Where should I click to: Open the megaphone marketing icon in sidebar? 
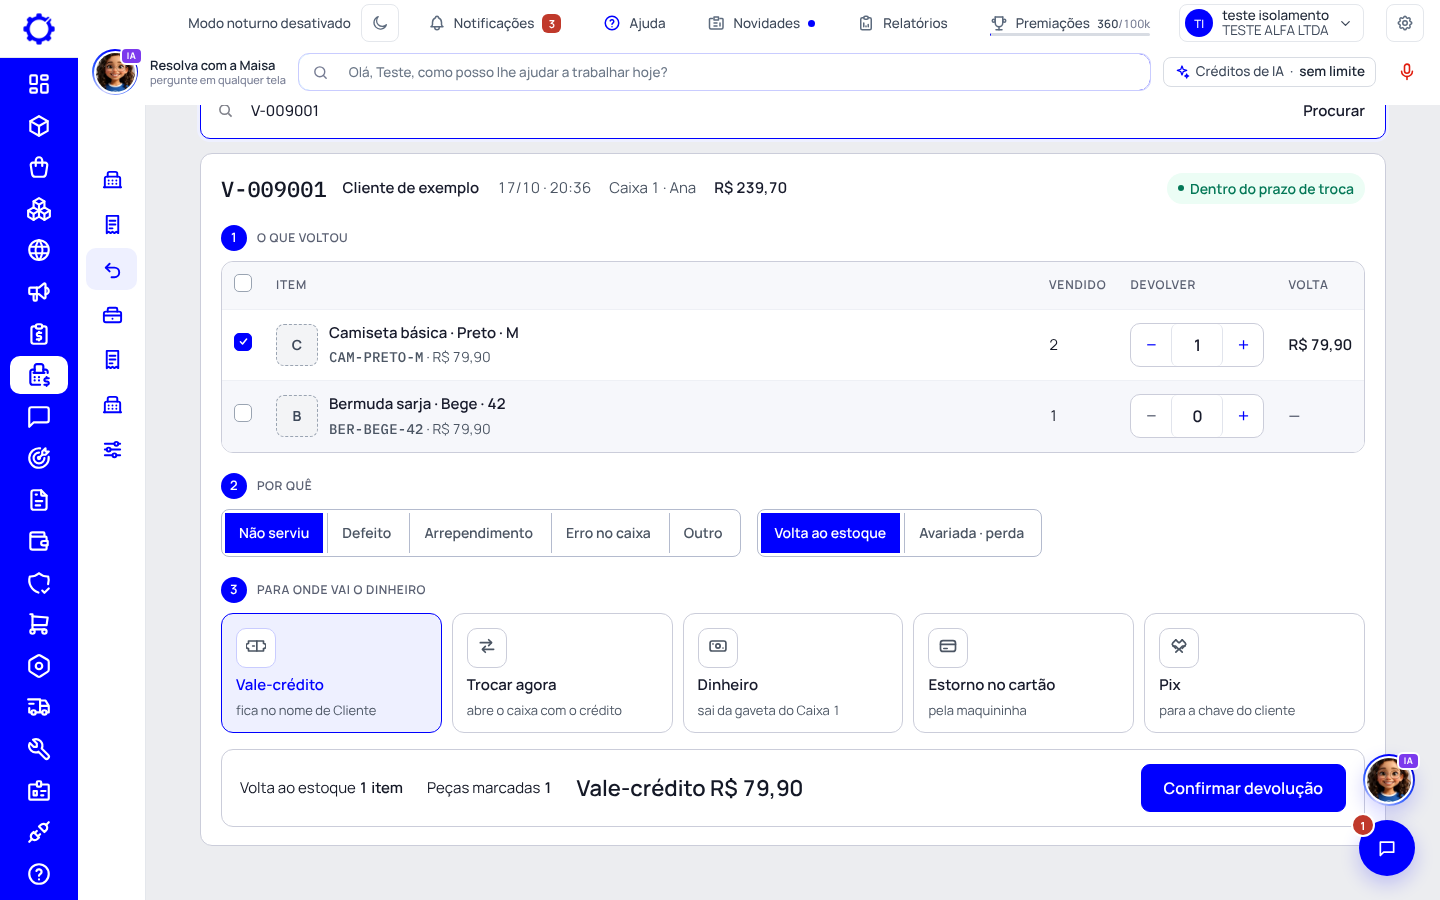coord(39,292)
